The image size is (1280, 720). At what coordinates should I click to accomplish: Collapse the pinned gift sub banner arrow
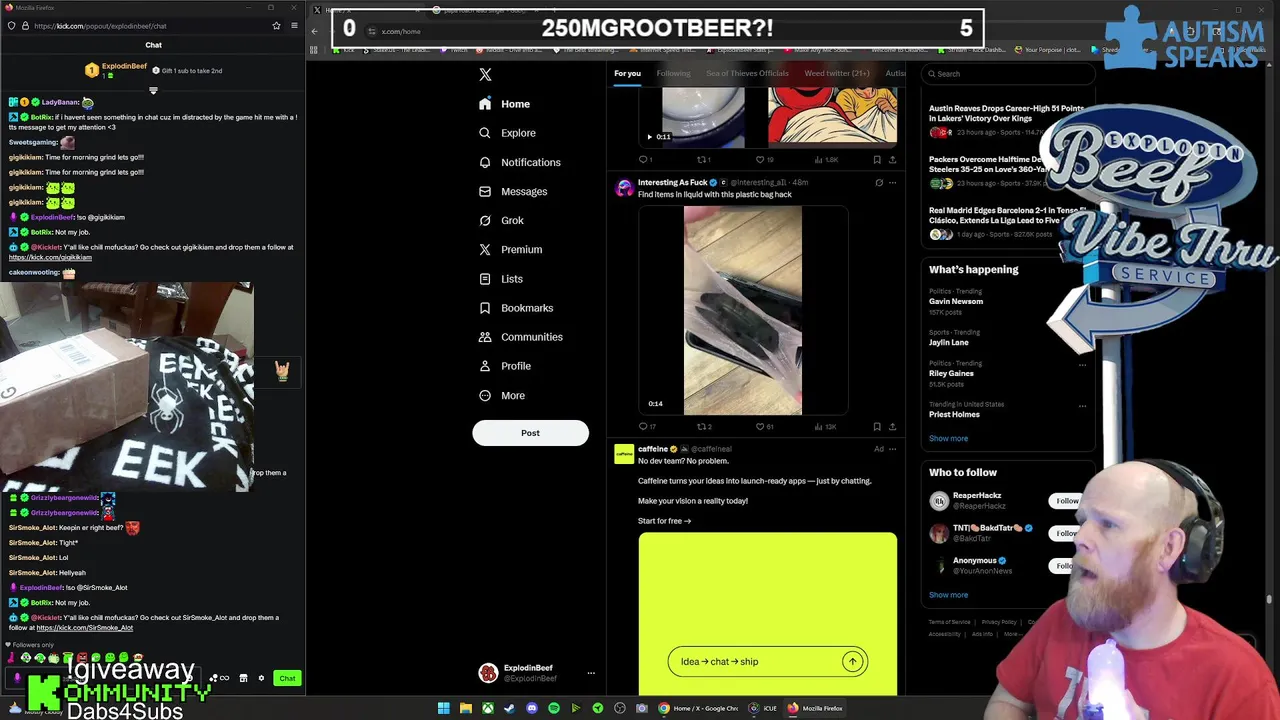point(153,91)
